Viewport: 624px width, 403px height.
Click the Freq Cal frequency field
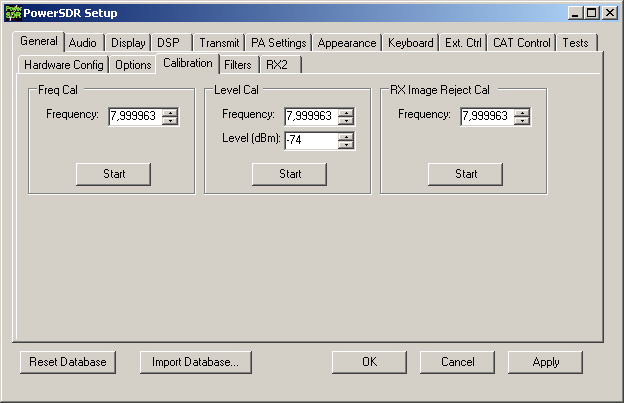coord(135,116)
